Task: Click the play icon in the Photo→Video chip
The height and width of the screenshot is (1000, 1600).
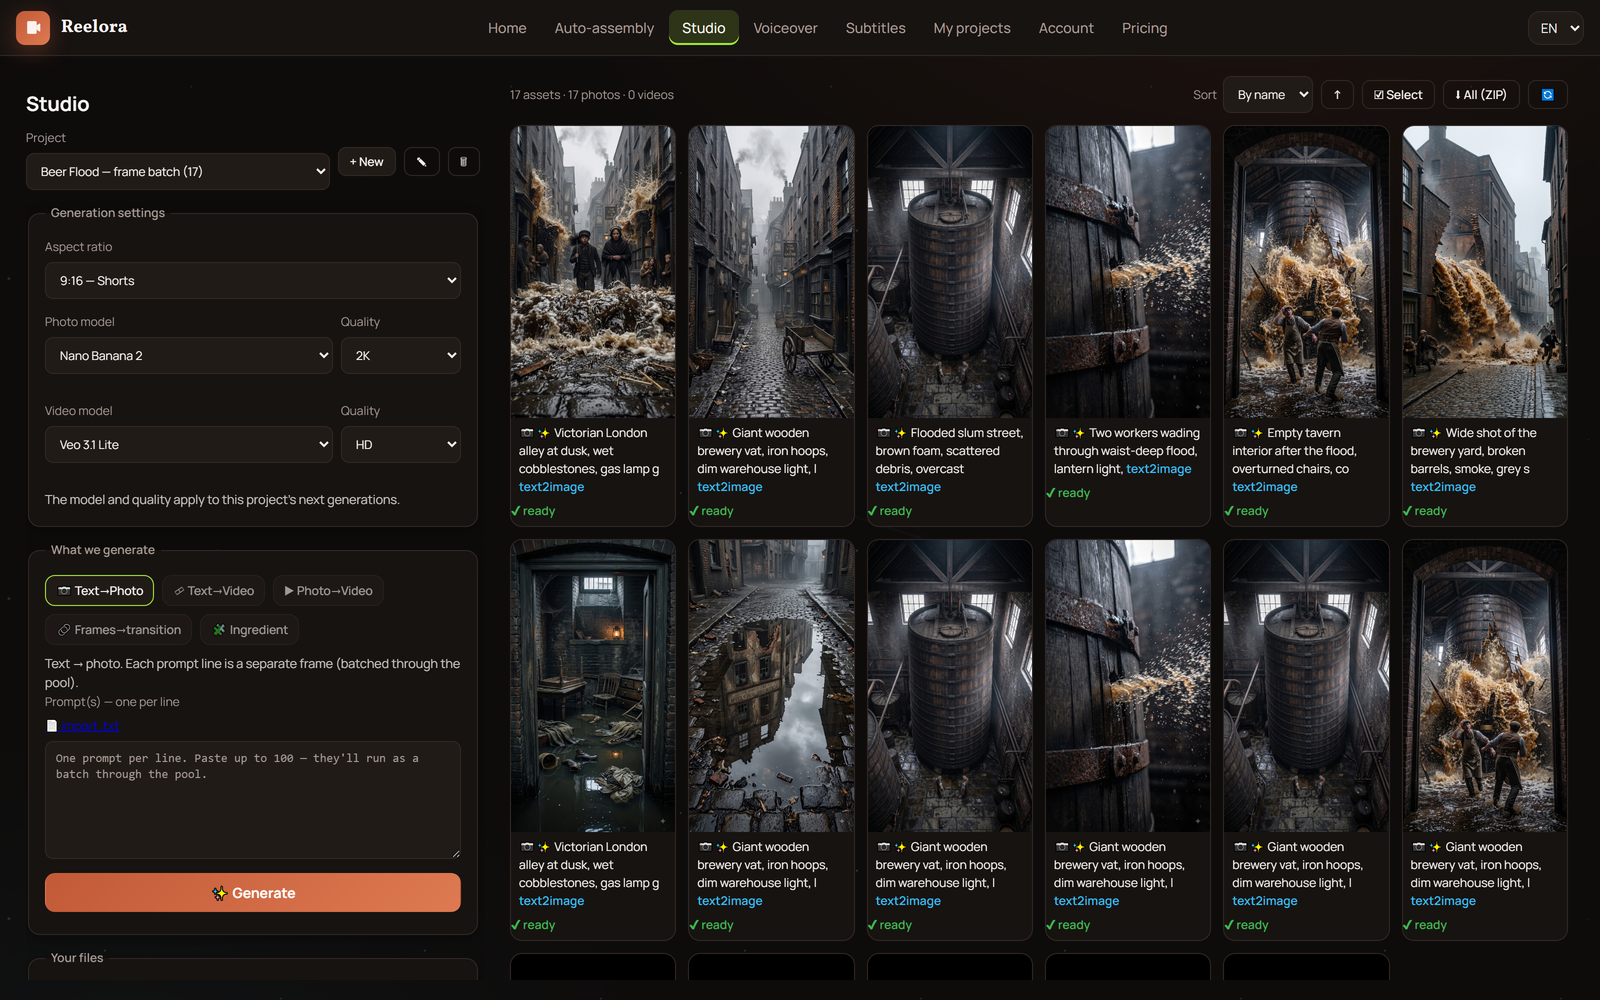Action: point(289,591)
